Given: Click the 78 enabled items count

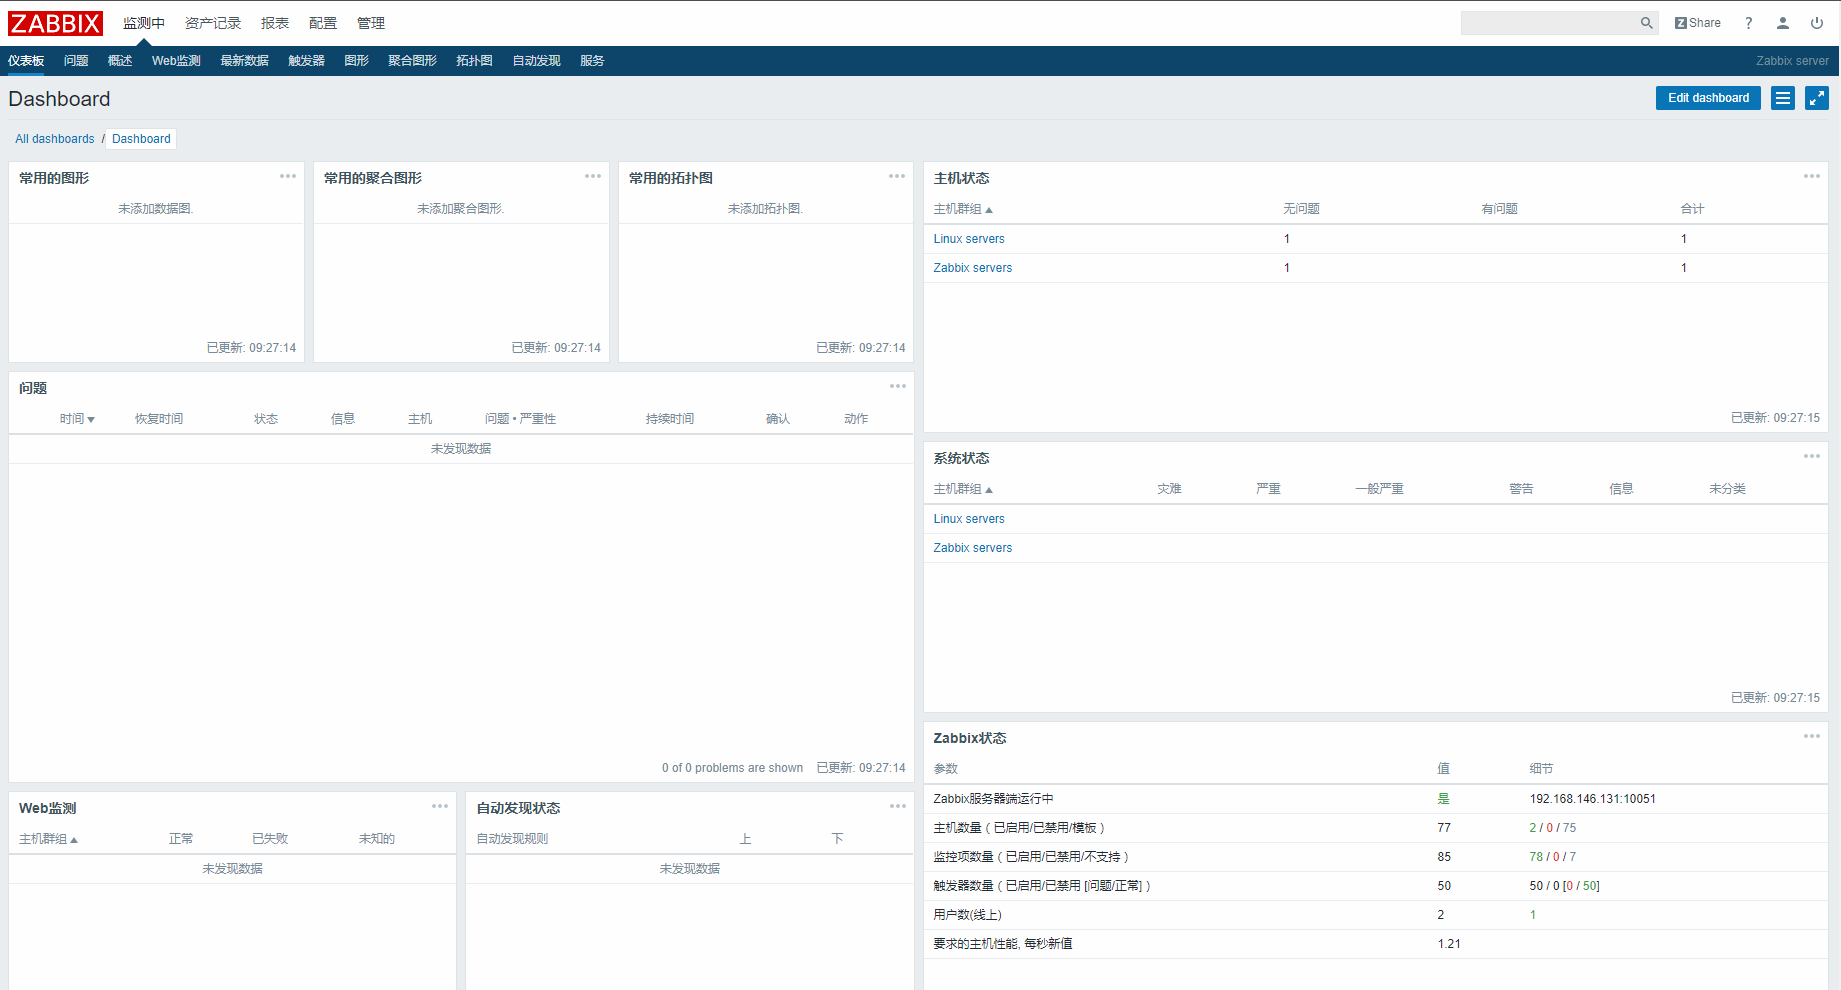Looking at the screenshot, I should point(1536,857).
